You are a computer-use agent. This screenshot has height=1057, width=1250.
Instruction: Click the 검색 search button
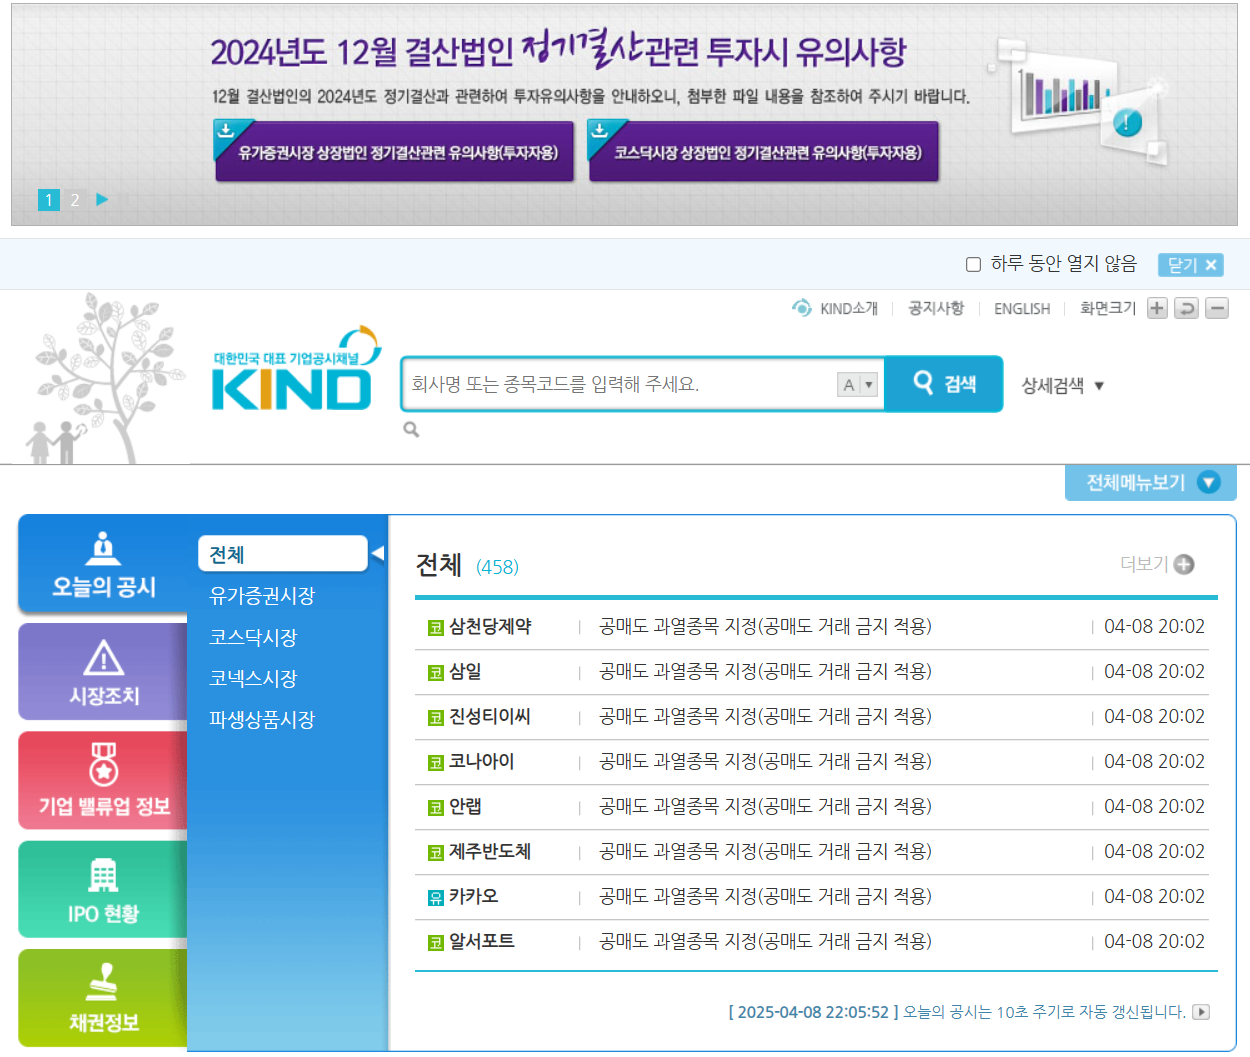[x=944, y=384]
